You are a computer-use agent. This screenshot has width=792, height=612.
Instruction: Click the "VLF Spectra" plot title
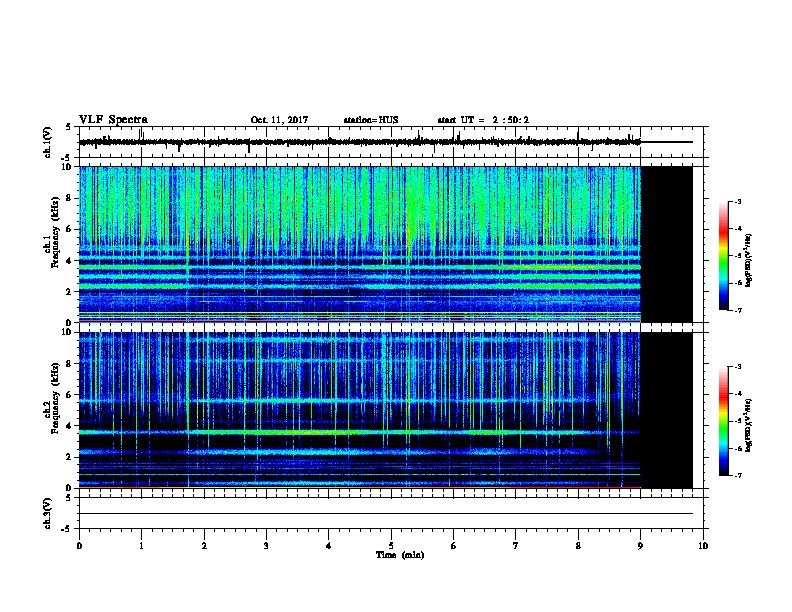tap(113, 119)
